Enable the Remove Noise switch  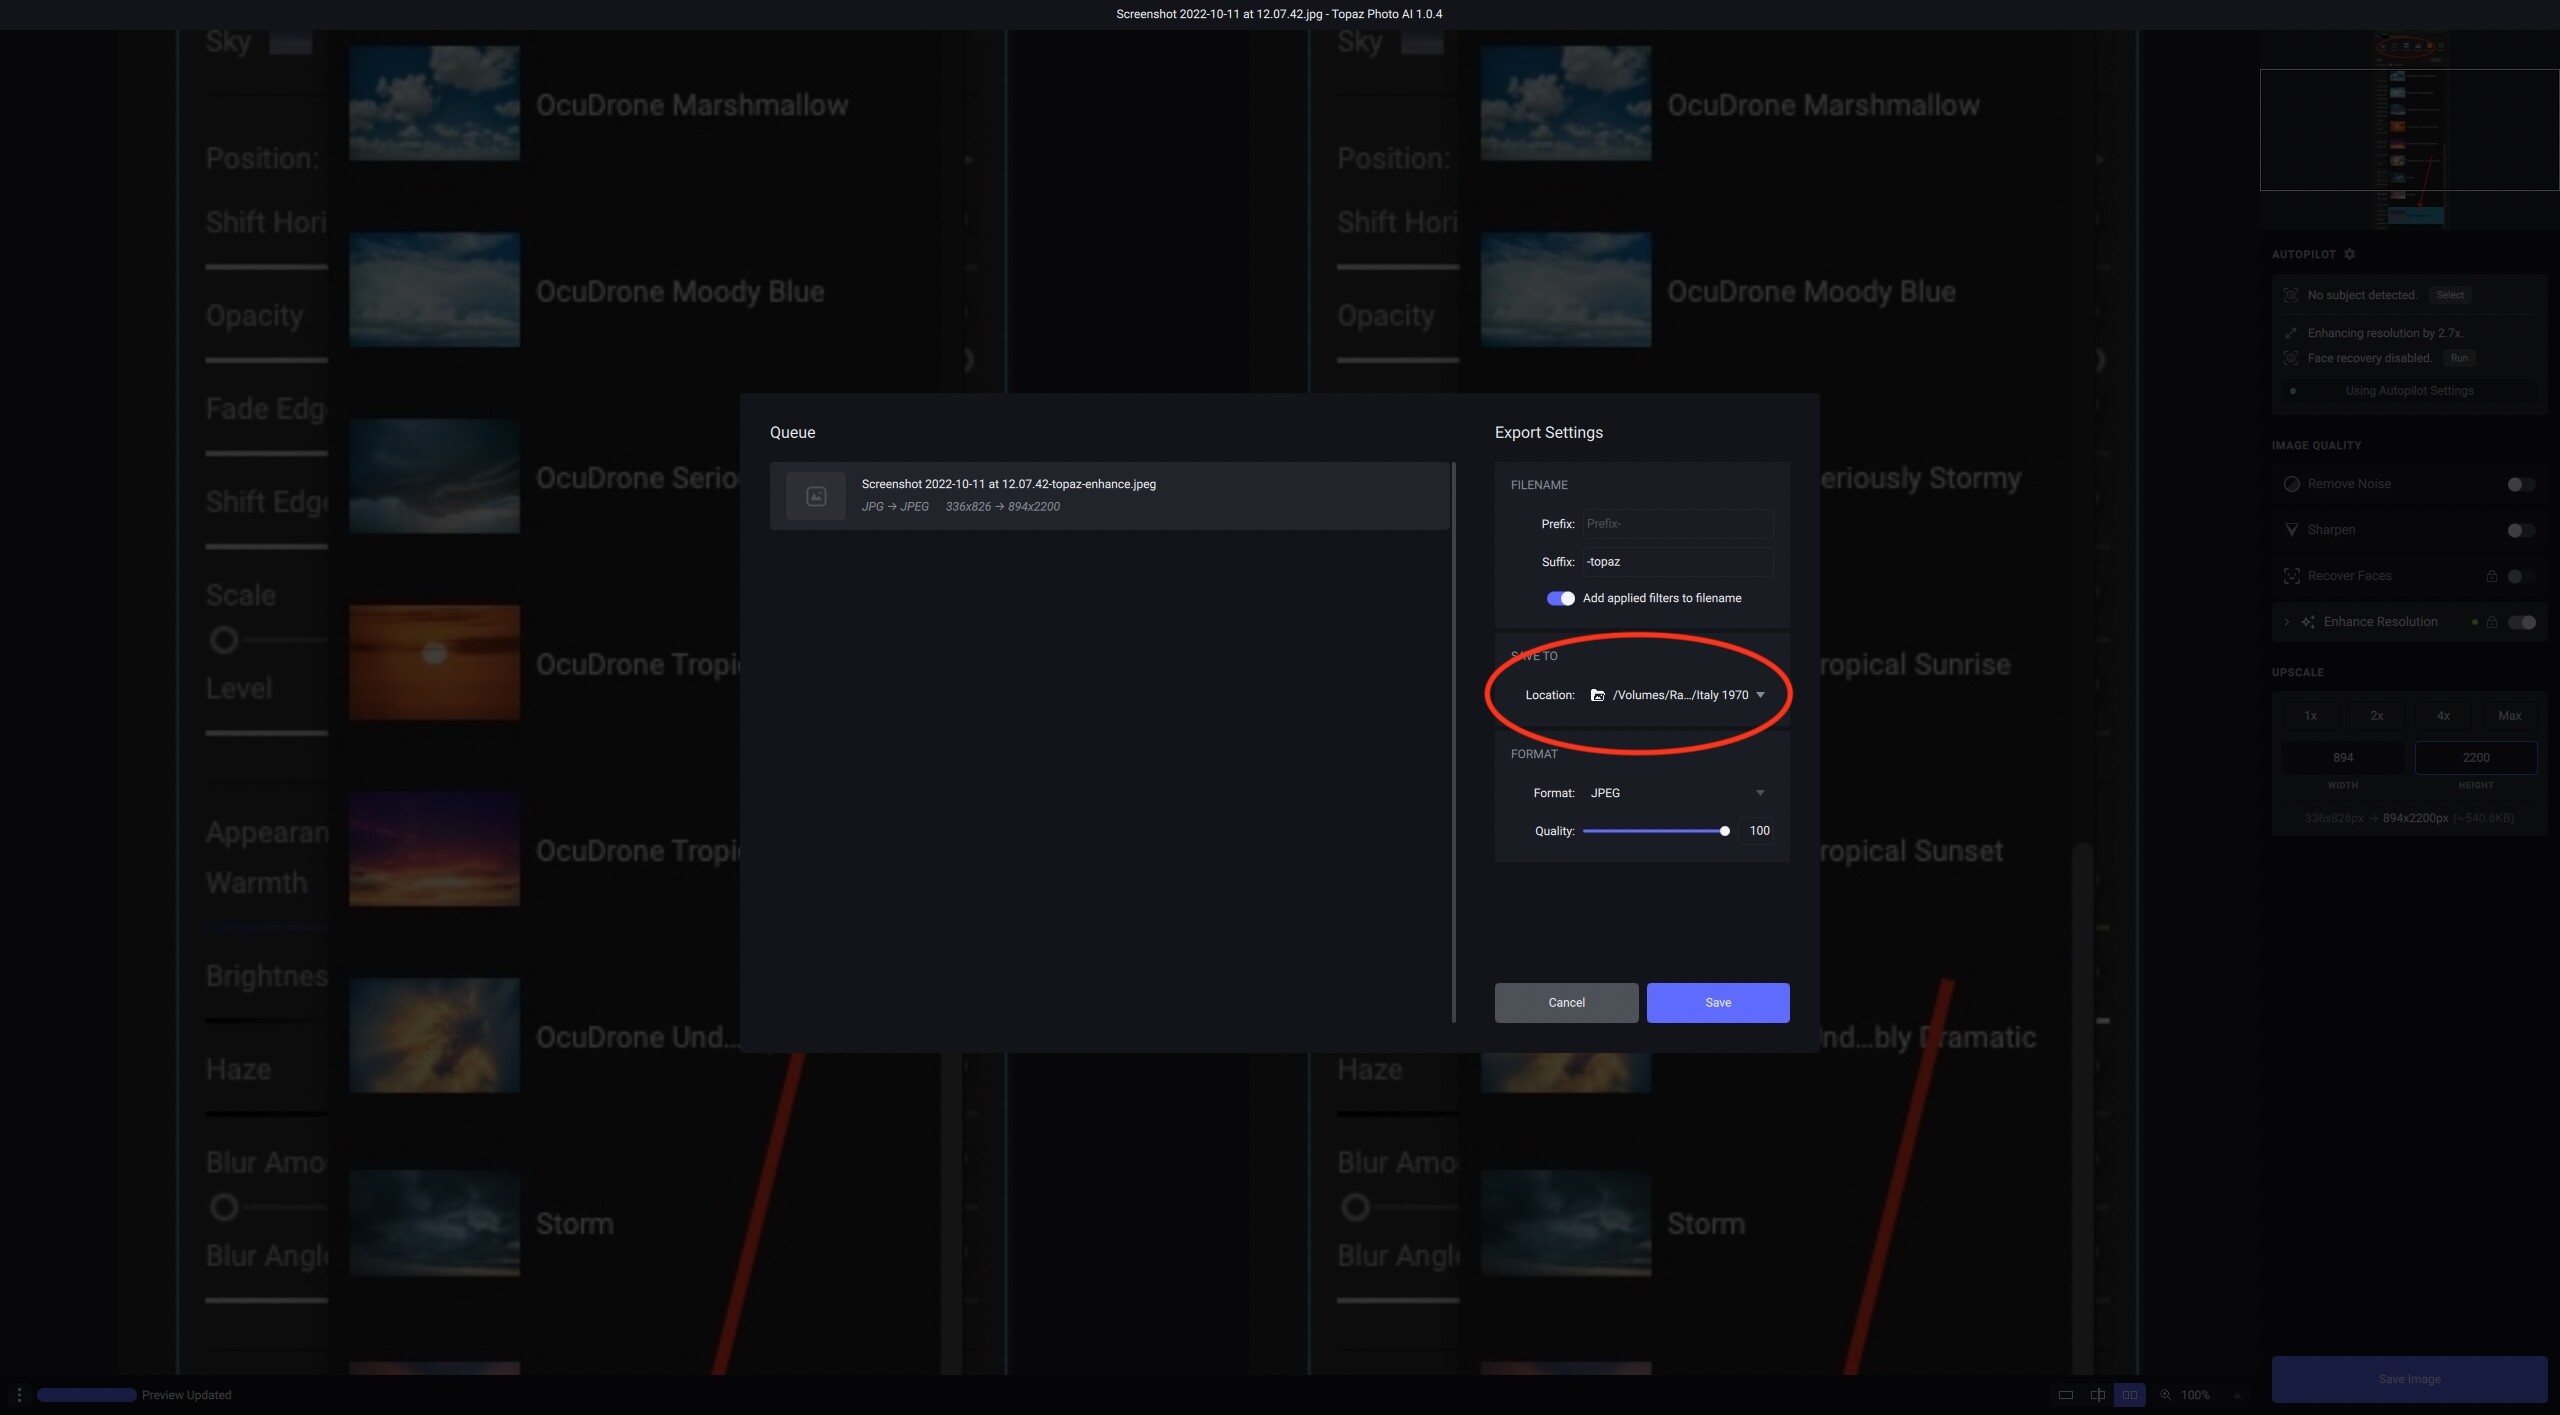coord(2520,484)
